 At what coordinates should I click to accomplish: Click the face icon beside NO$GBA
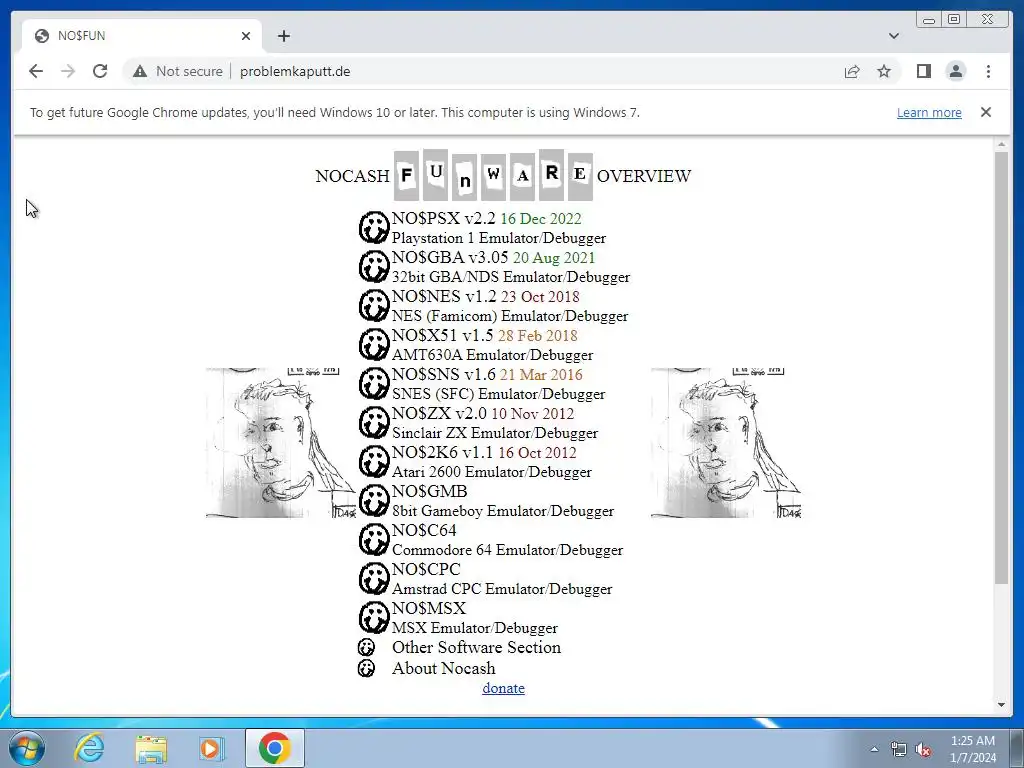coord(374,267)
